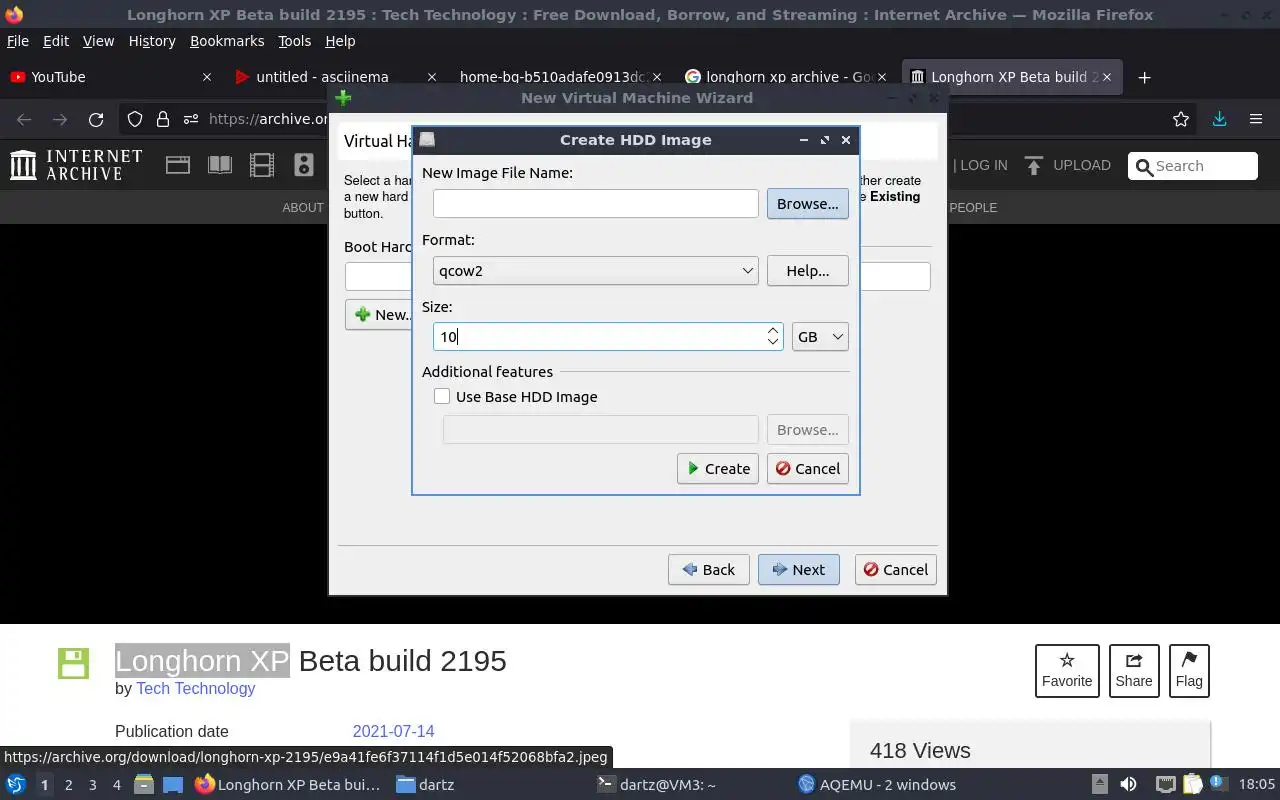Go back in Firefox navigation
The image size is (1280, 800).
24,119
